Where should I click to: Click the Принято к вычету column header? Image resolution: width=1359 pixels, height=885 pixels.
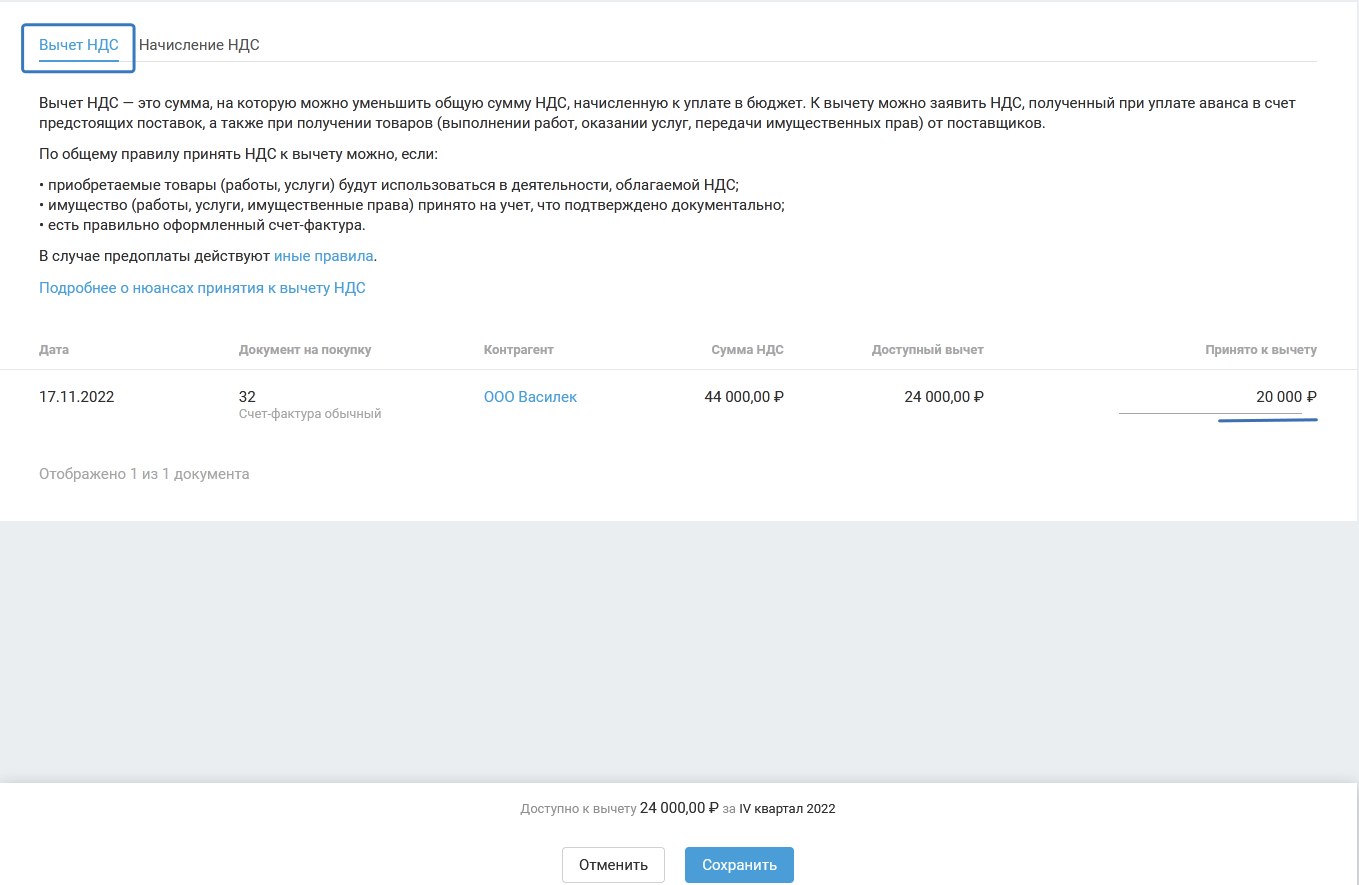[1260, 350]
